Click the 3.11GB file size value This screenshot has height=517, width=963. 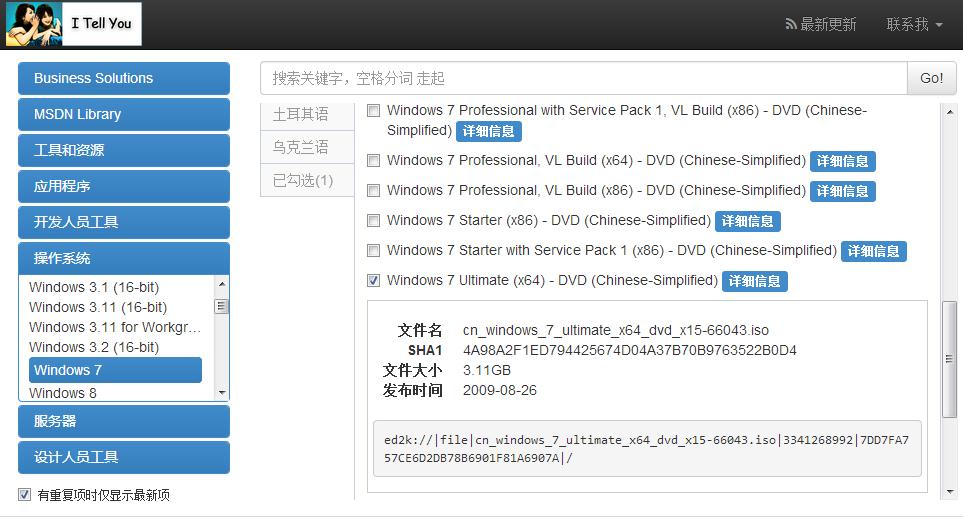pos(486,370)
